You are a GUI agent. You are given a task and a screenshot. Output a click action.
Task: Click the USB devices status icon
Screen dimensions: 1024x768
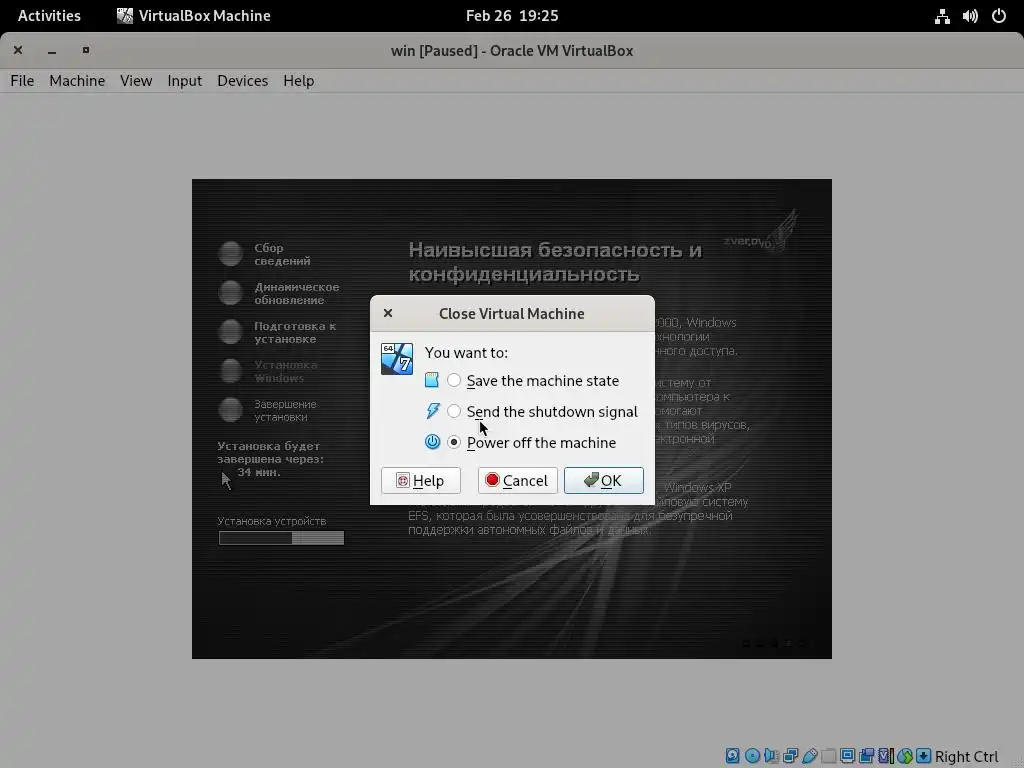(x=810, y=756)
